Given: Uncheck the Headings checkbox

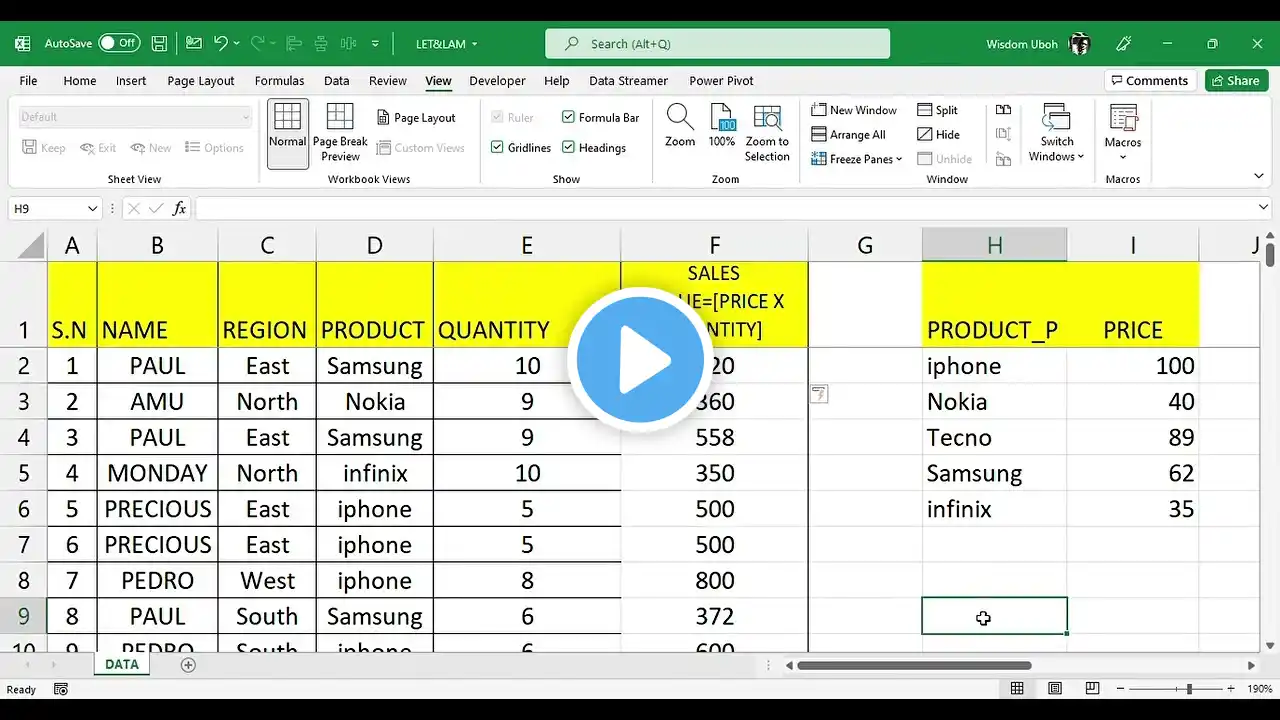Looking at the screenshot, I should [x=569, y=148].
